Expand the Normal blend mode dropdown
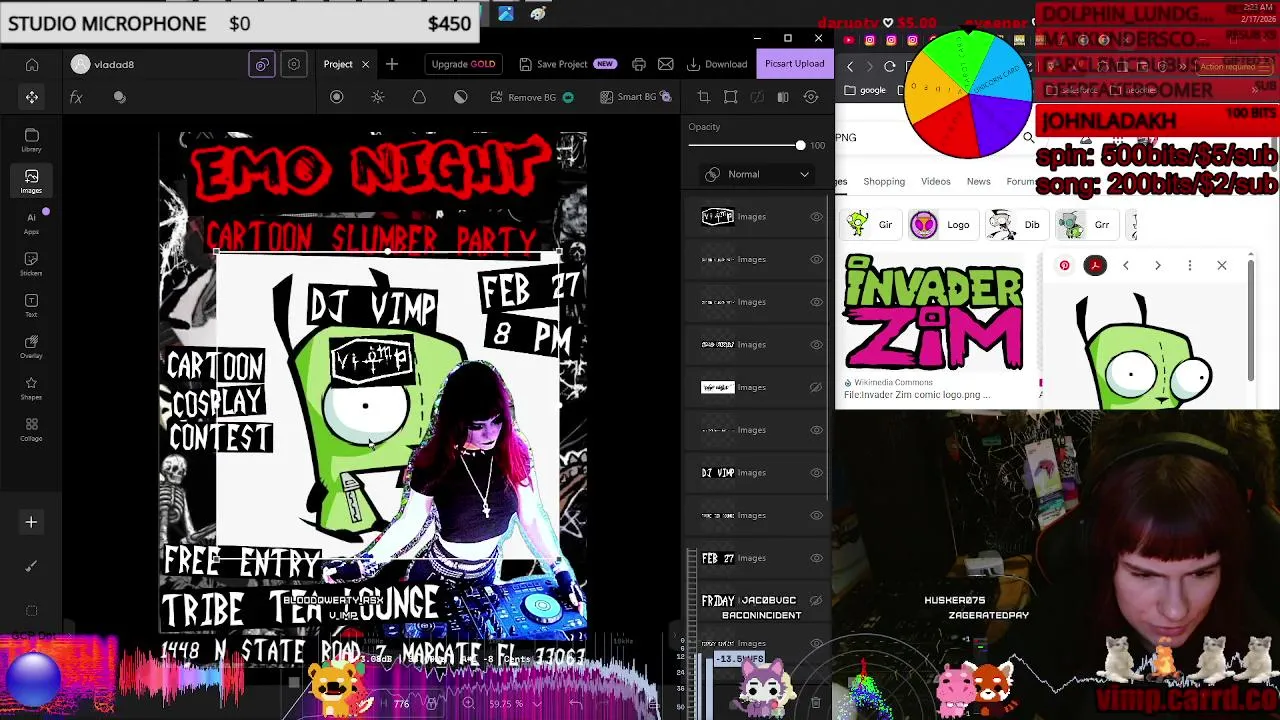 (x=757, y=174)
